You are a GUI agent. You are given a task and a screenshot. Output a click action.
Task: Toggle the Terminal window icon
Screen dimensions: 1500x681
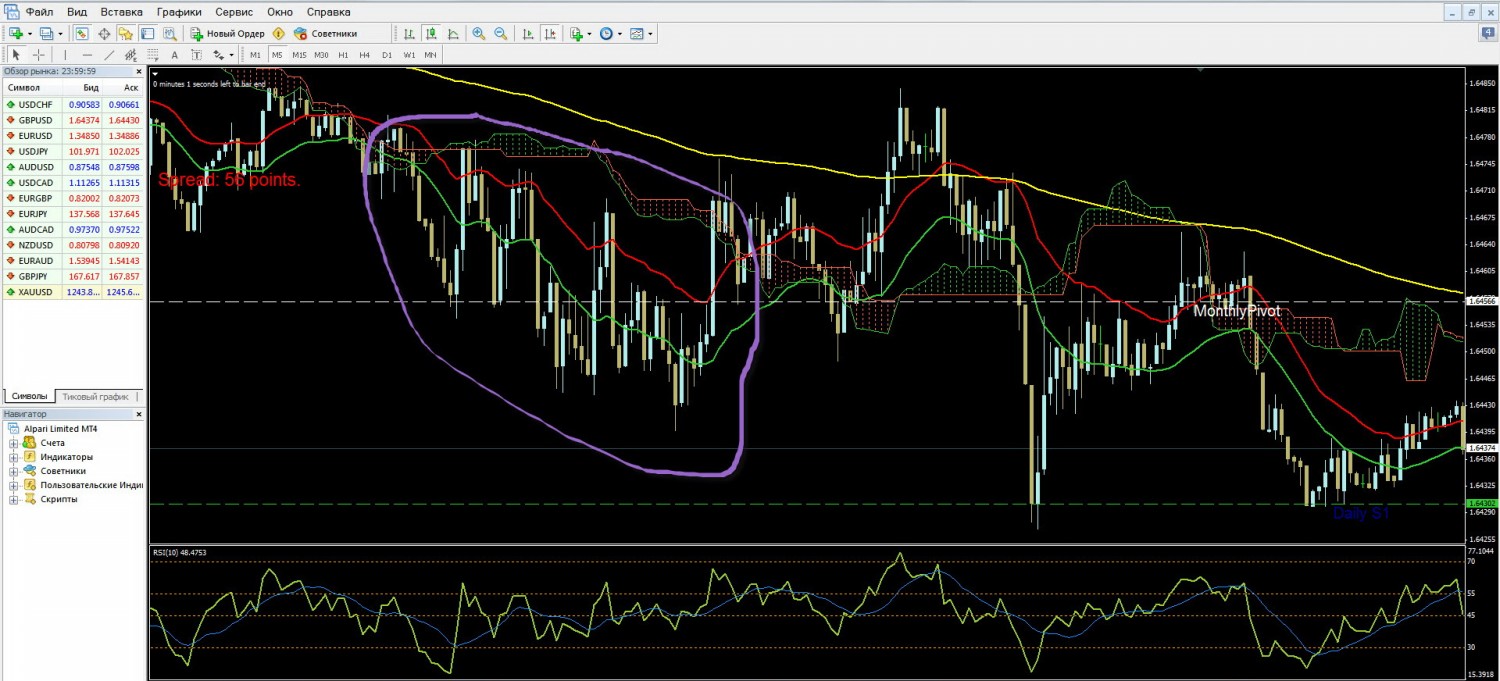coord(147,33)
